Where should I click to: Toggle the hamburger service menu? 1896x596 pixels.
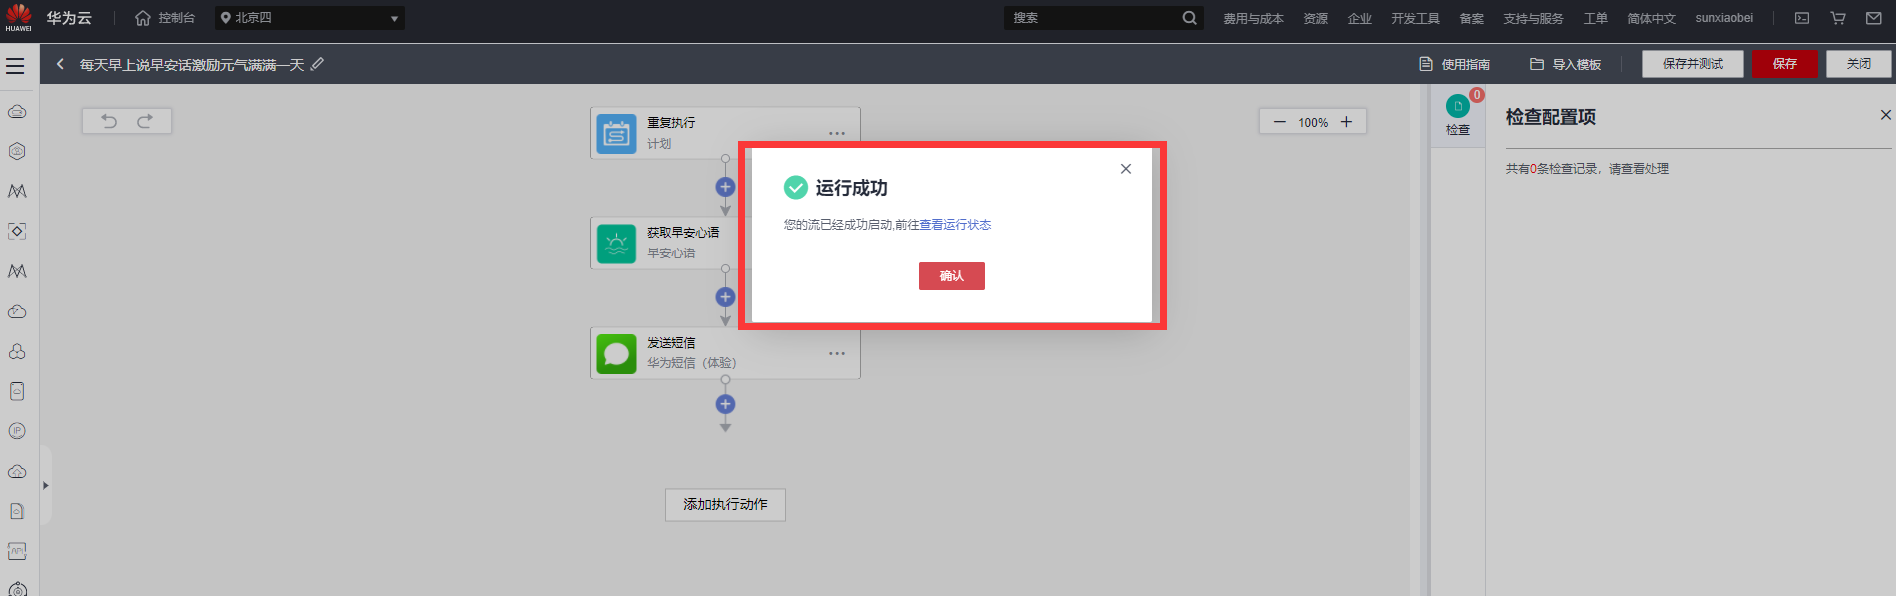[15, 66]
